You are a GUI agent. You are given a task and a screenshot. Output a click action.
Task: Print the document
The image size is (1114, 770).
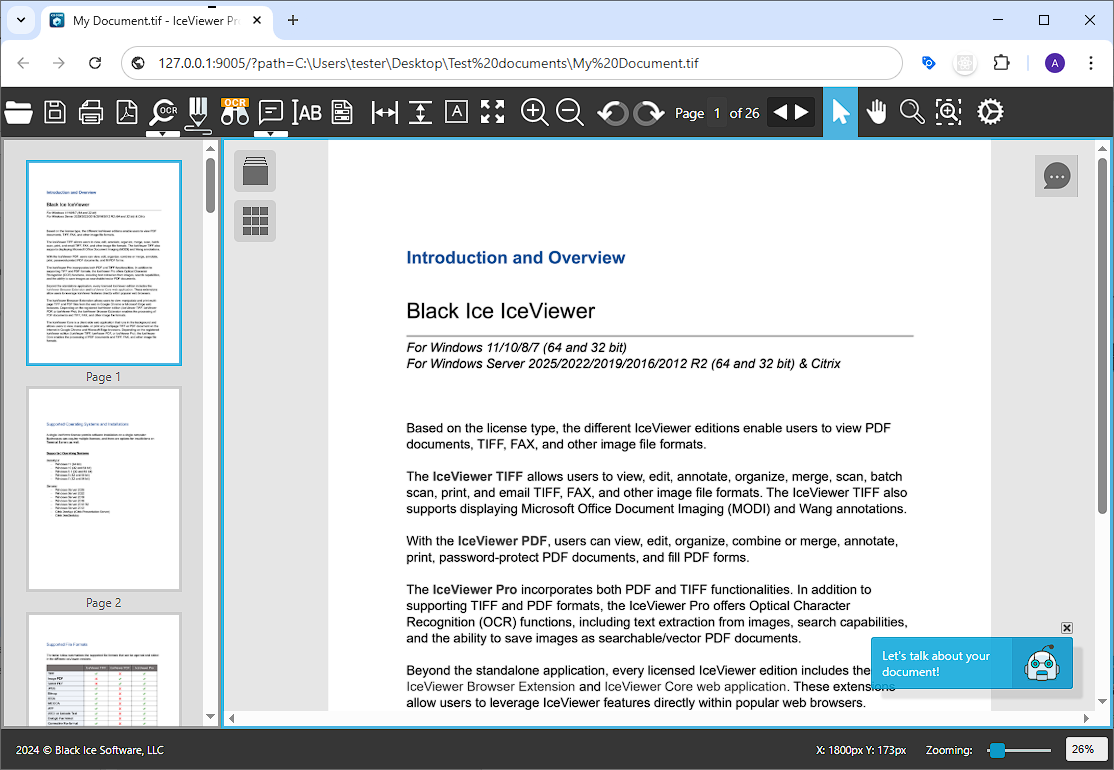point(91,112)
